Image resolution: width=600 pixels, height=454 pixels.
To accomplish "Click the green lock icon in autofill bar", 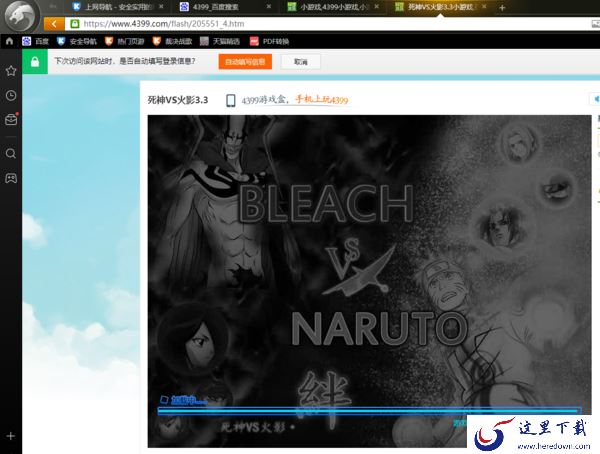I will click(x=35, y=62).
